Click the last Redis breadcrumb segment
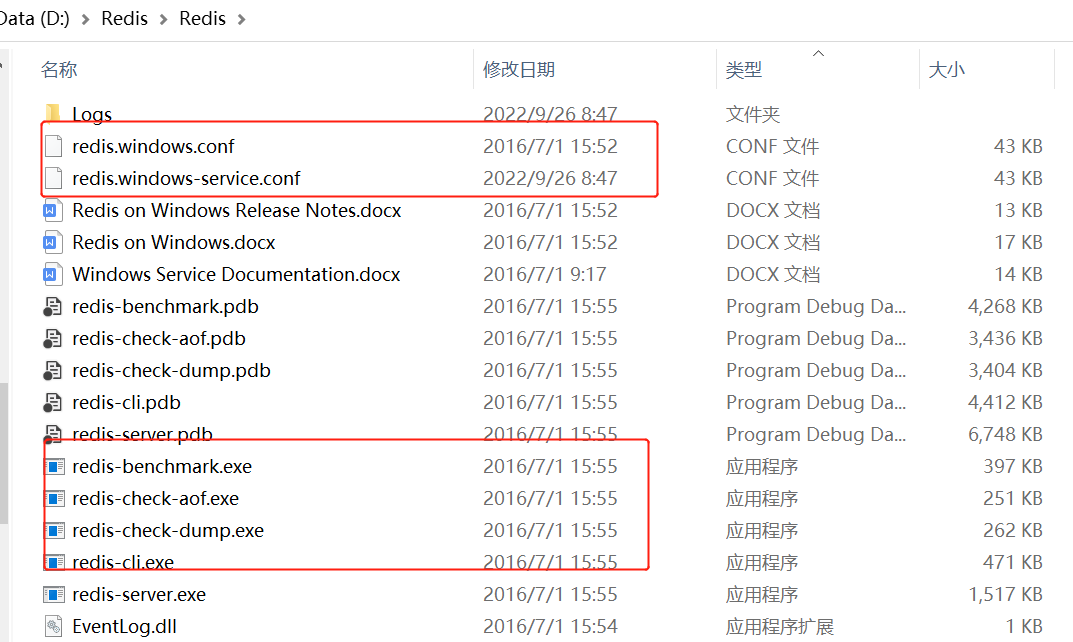 tap(203, 18)
